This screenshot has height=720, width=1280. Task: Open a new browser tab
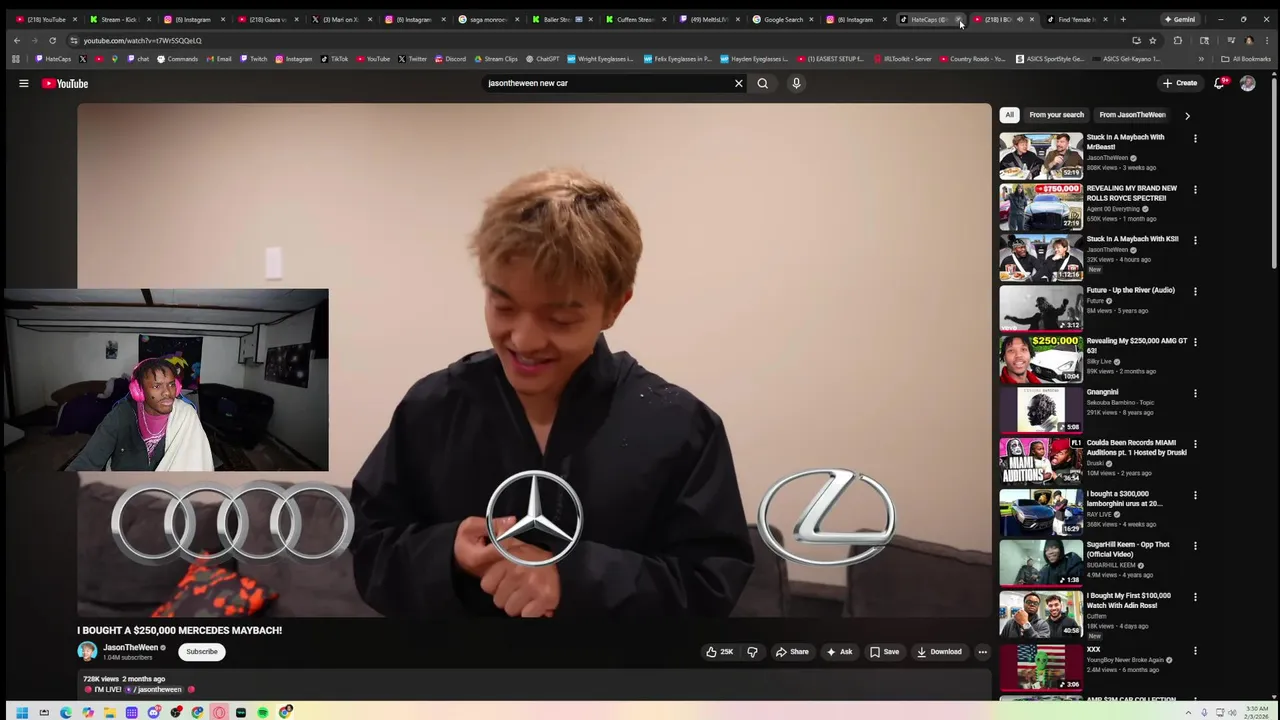click(1123, 19)
